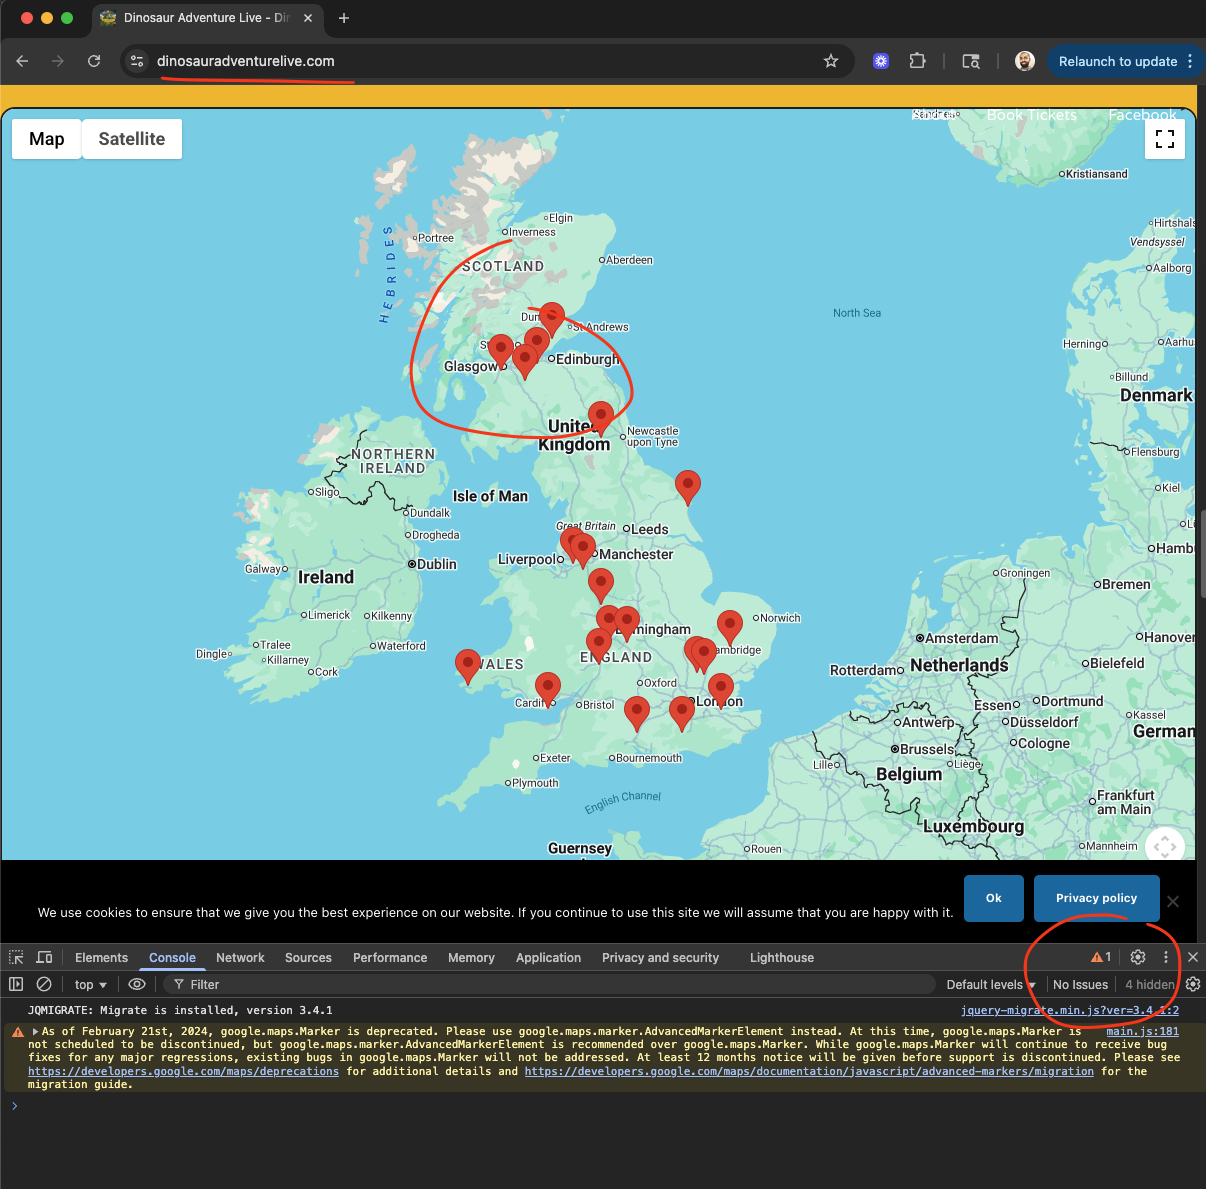Image resolution: width=1206 pixels, height=1189 pixels.
Task: Show the console sidebar panel
Action: pyautogui.click(x=16, y=984)
